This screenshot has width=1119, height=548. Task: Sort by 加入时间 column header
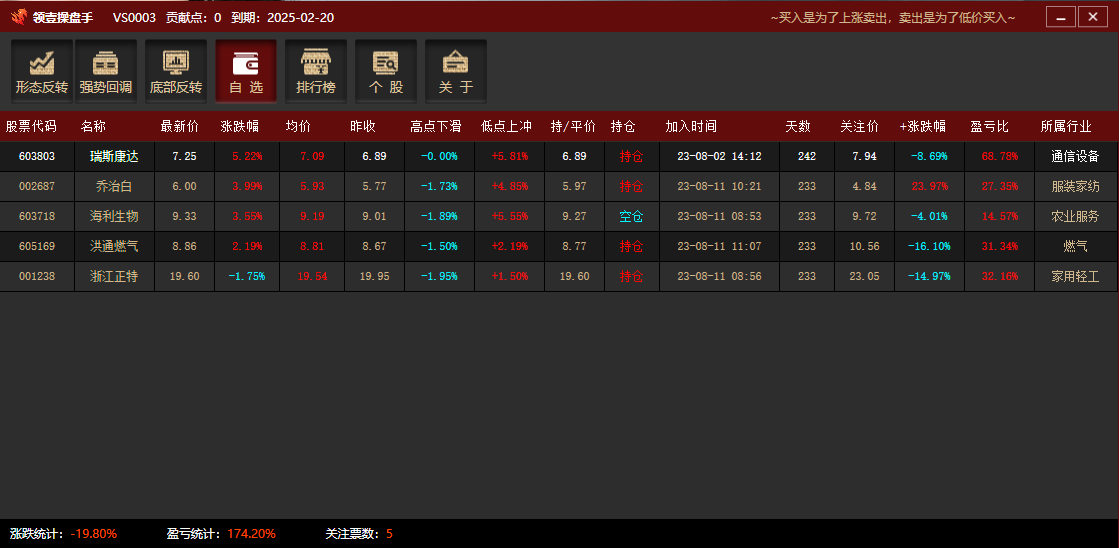point(691,127)
